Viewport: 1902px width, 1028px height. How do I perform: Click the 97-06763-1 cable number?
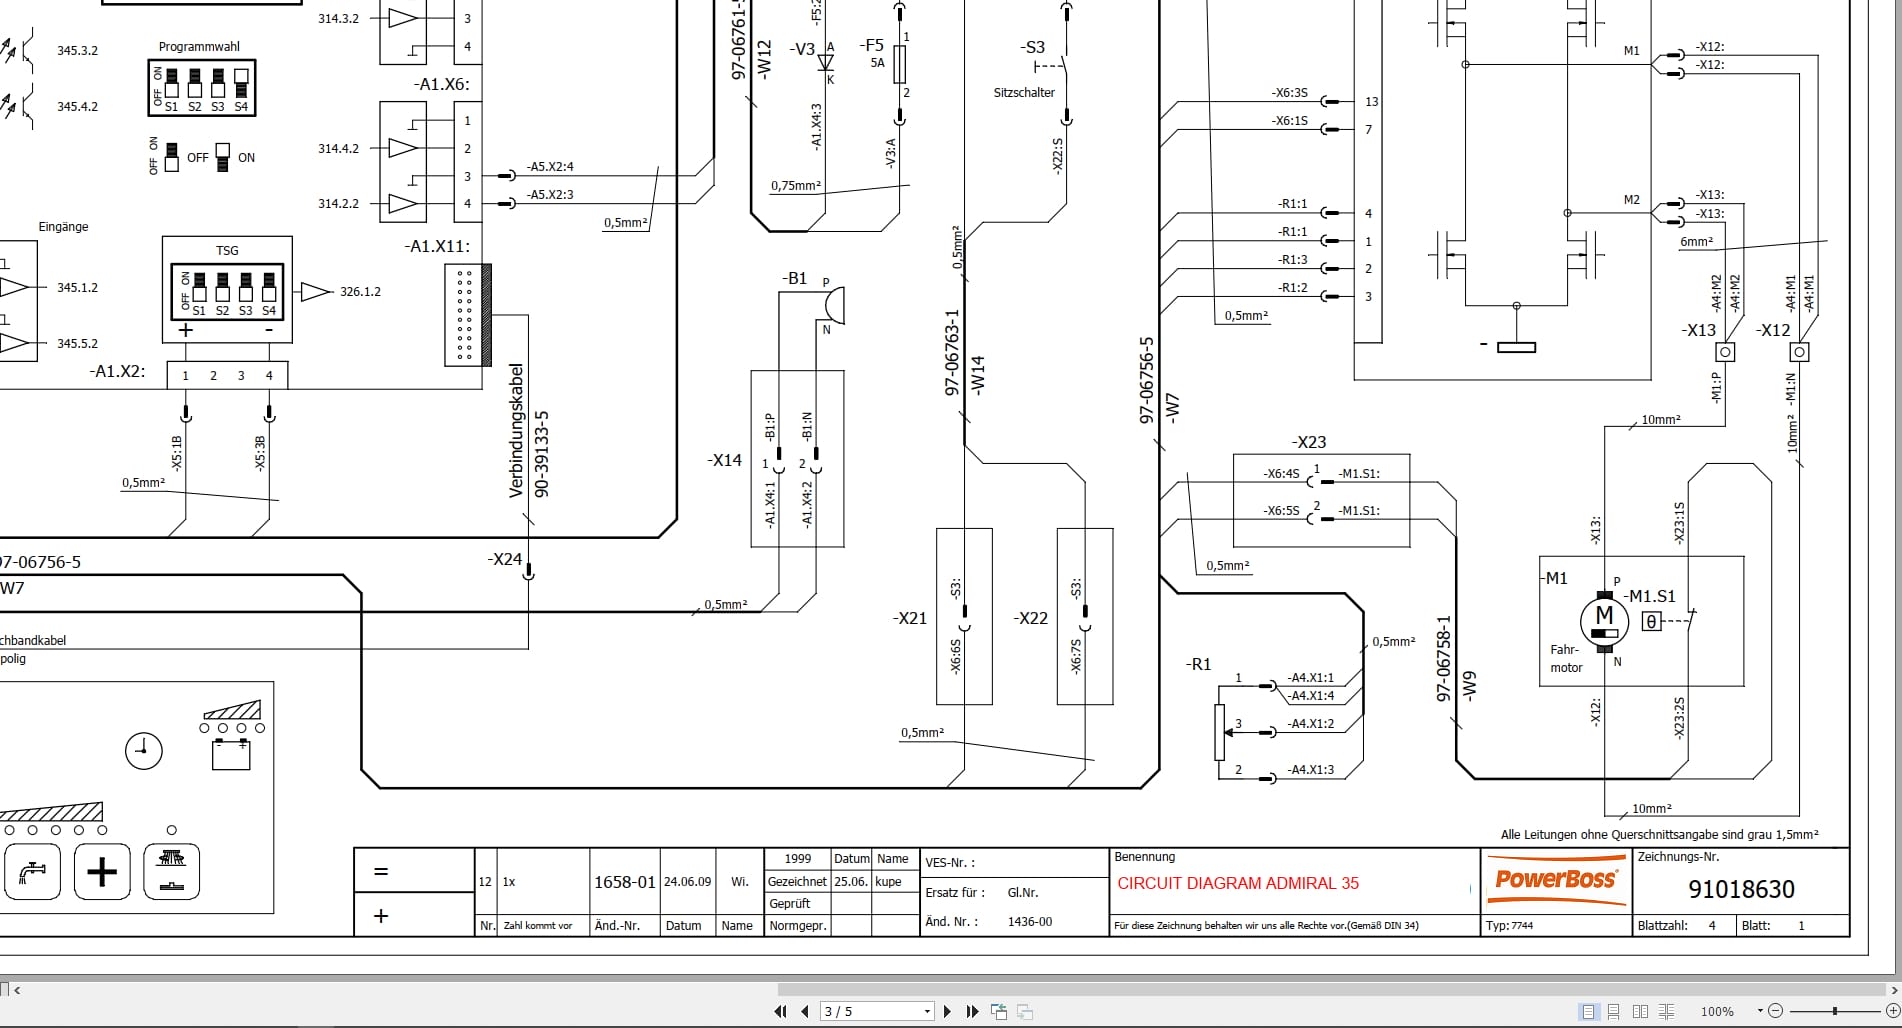[953, 351]
